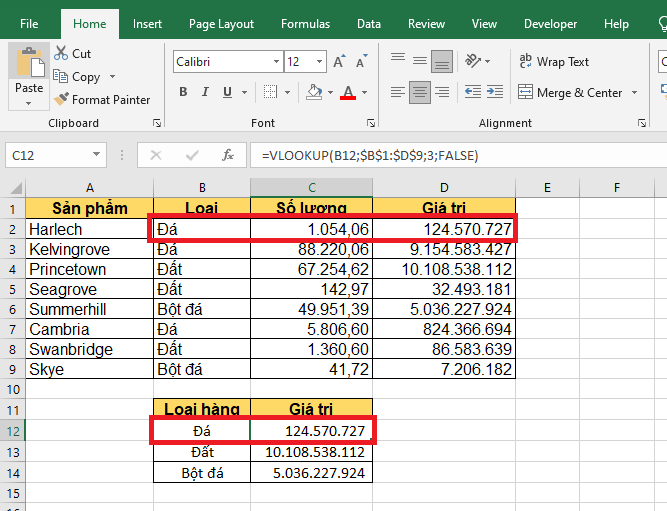
Task: Click the Cut scissors icon
Action: pos(62,54)
